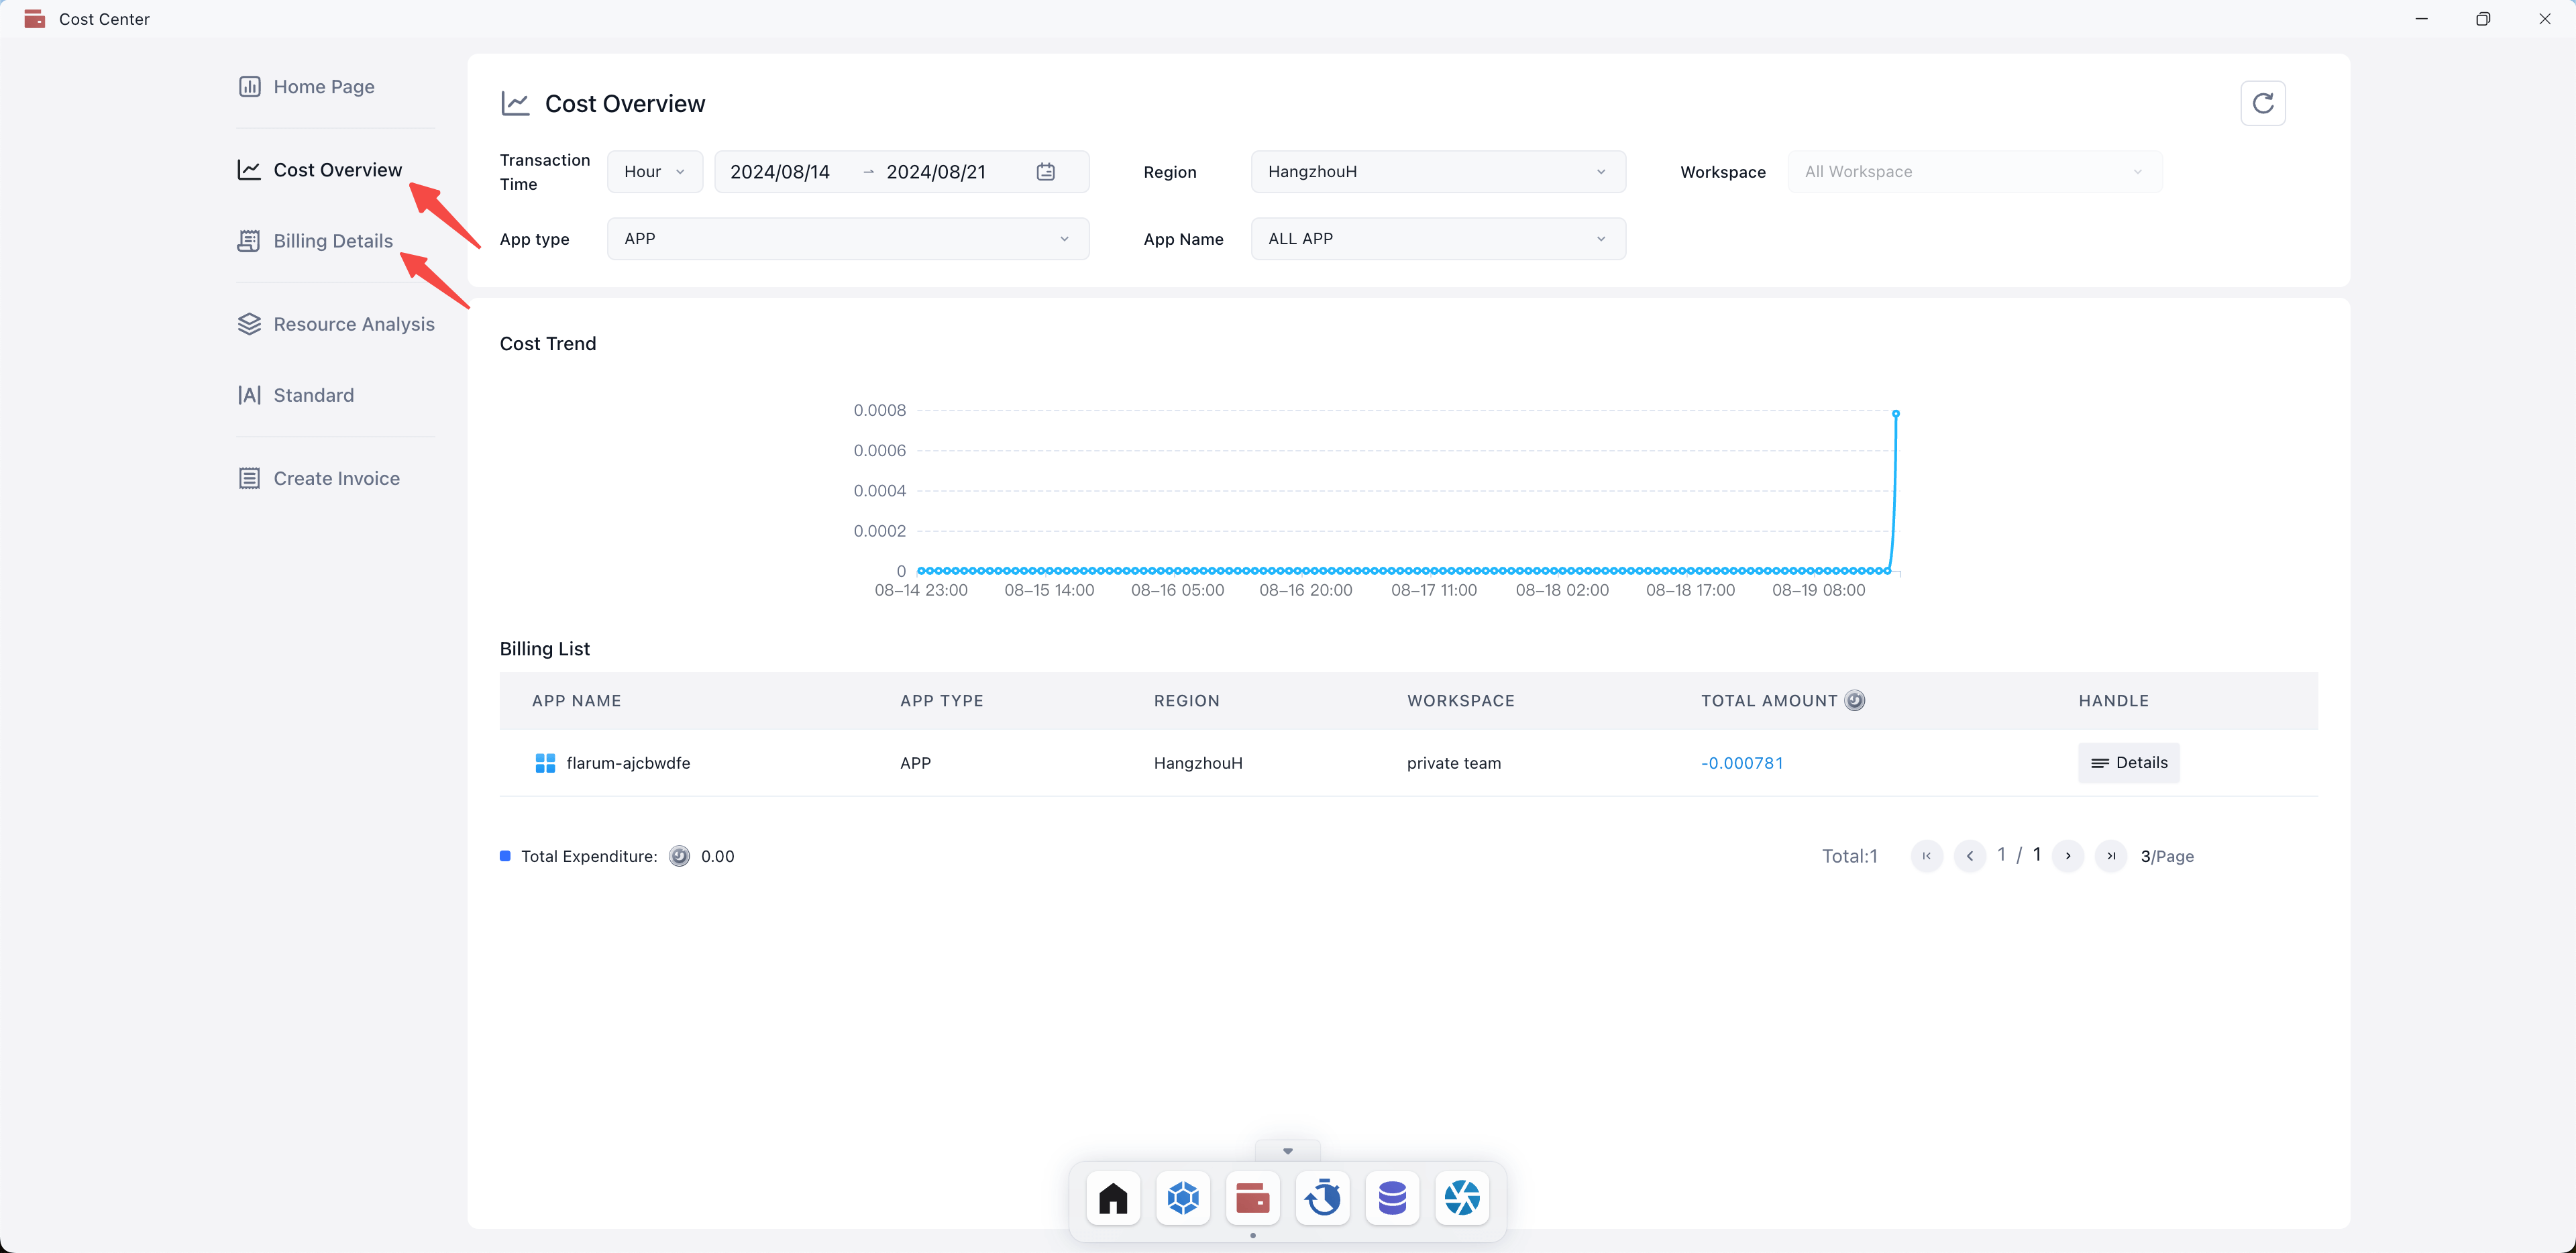Click the Total Amount currency info icon
The width and height of the screenshot is (2576, 1253).
(x=1855, y=700)
